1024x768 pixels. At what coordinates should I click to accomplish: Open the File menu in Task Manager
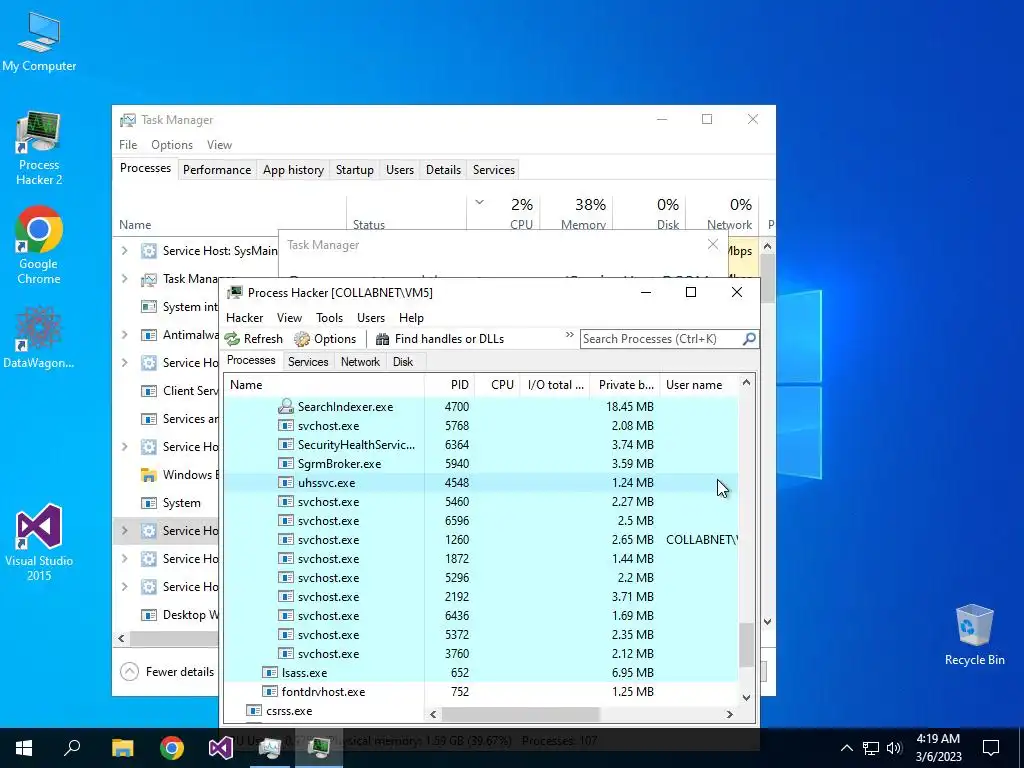tap(128, 145)
